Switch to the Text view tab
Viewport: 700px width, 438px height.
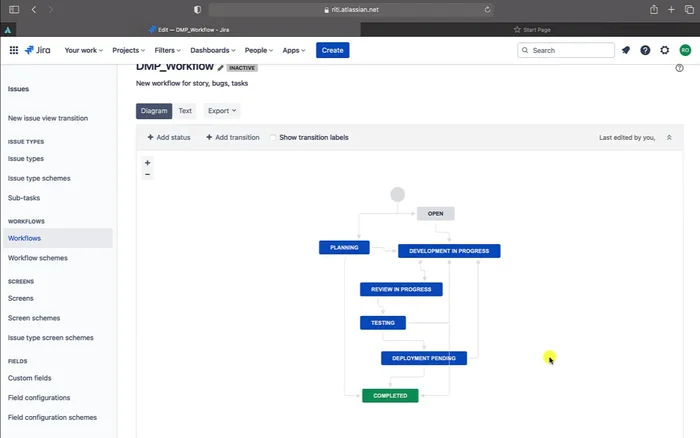click(185, 111)
